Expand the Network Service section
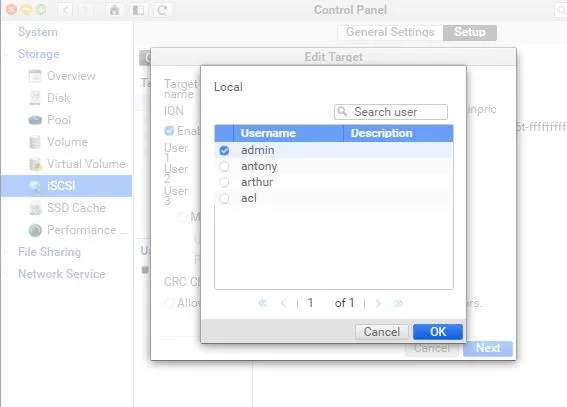This screenshot has width=567, height=407. pos(61,274)
